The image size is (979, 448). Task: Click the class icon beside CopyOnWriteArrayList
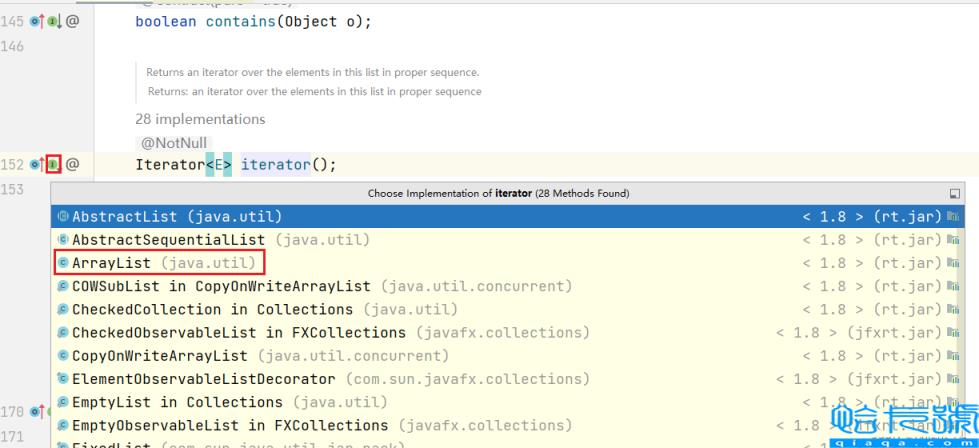click(x=62, y=356)
